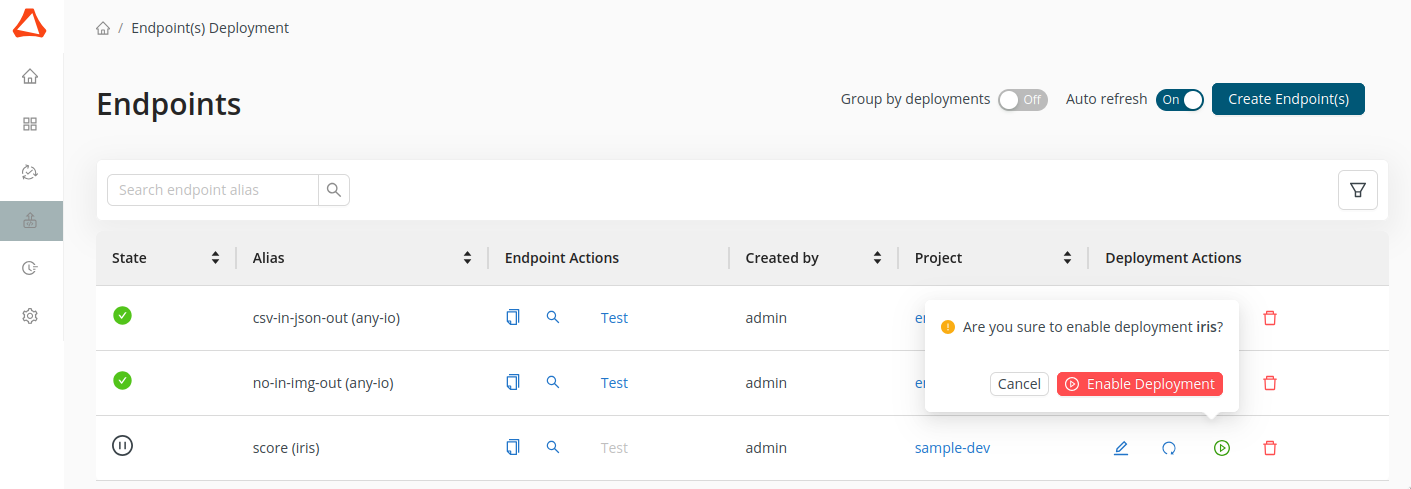Sort the table by State column

click(215, 258)
